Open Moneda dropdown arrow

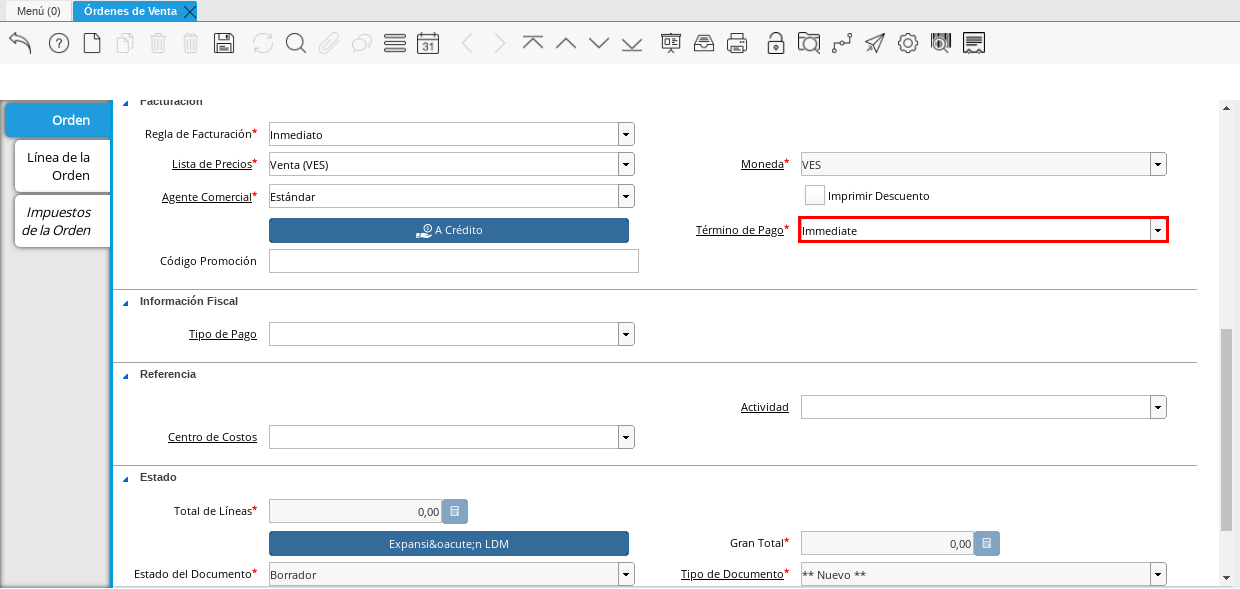(1158, 164)
